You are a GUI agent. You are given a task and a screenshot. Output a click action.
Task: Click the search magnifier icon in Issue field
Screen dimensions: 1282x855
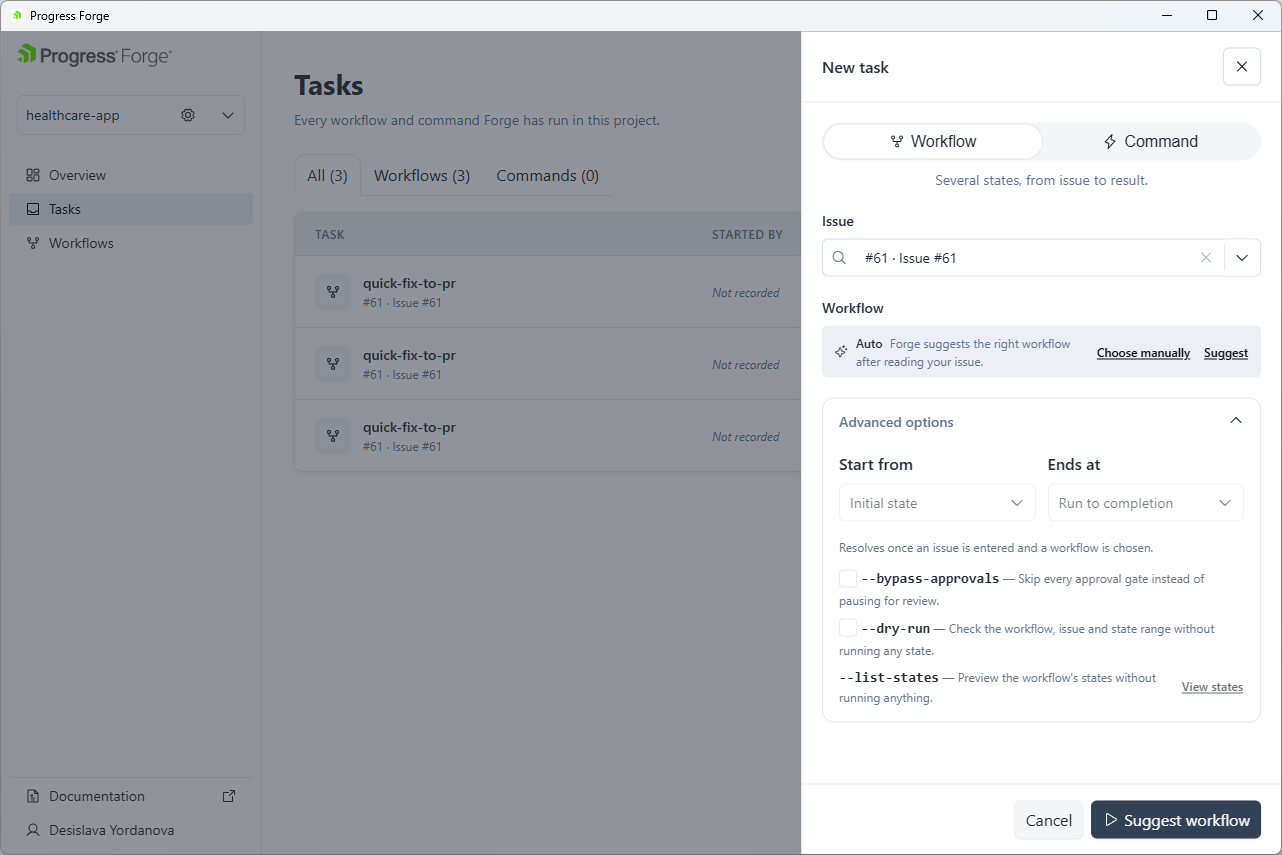click(x=840, y=258)
